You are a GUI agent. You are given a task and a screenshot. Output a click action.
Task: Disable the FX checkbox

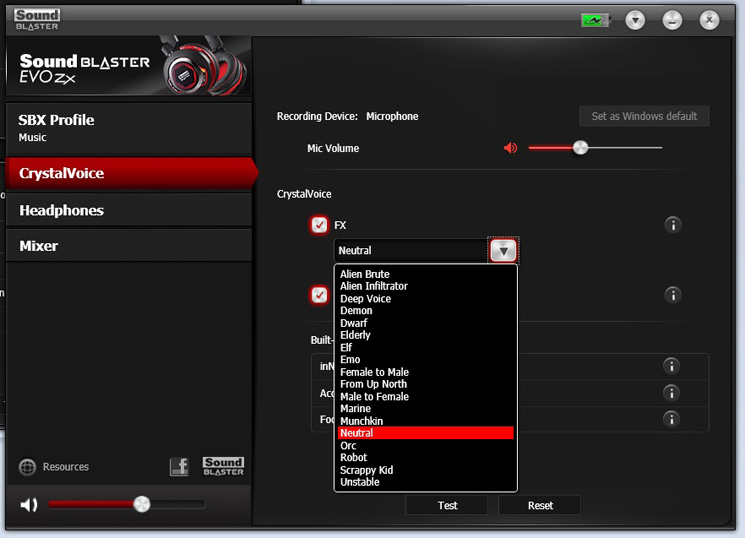coord(319,225)
